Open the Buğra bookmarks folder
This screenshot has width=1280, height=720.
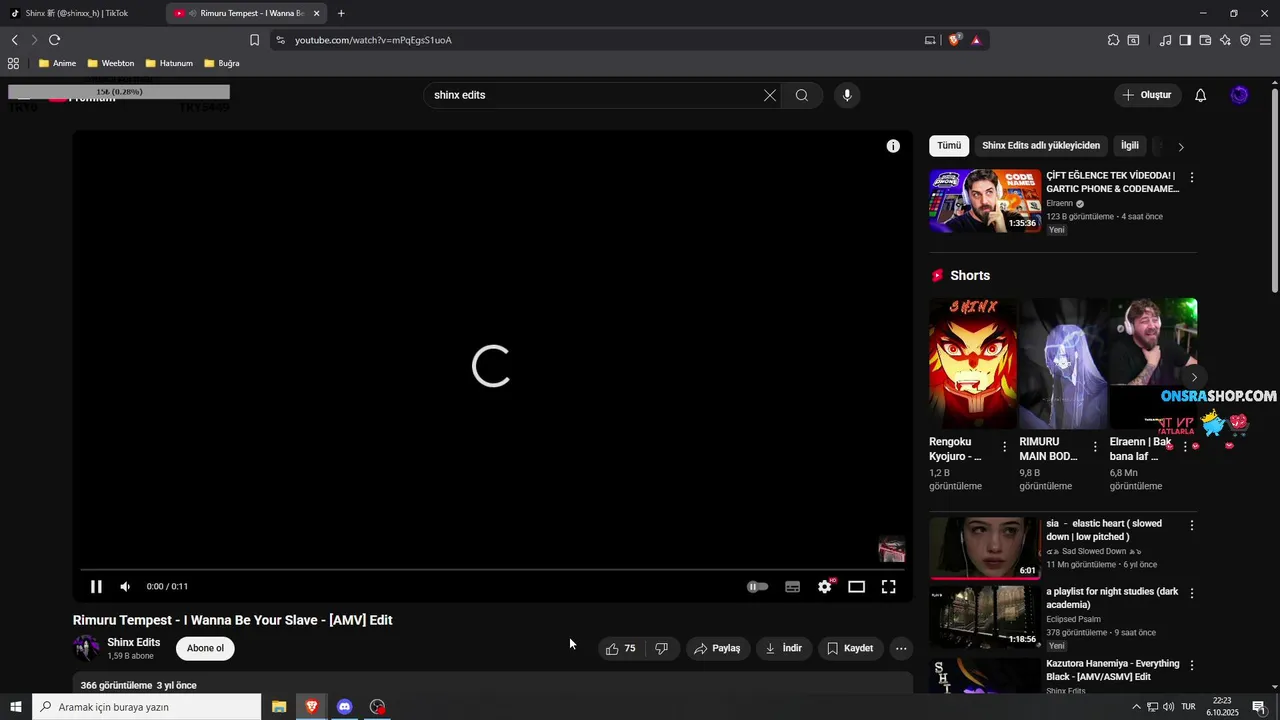pos(222,63)
